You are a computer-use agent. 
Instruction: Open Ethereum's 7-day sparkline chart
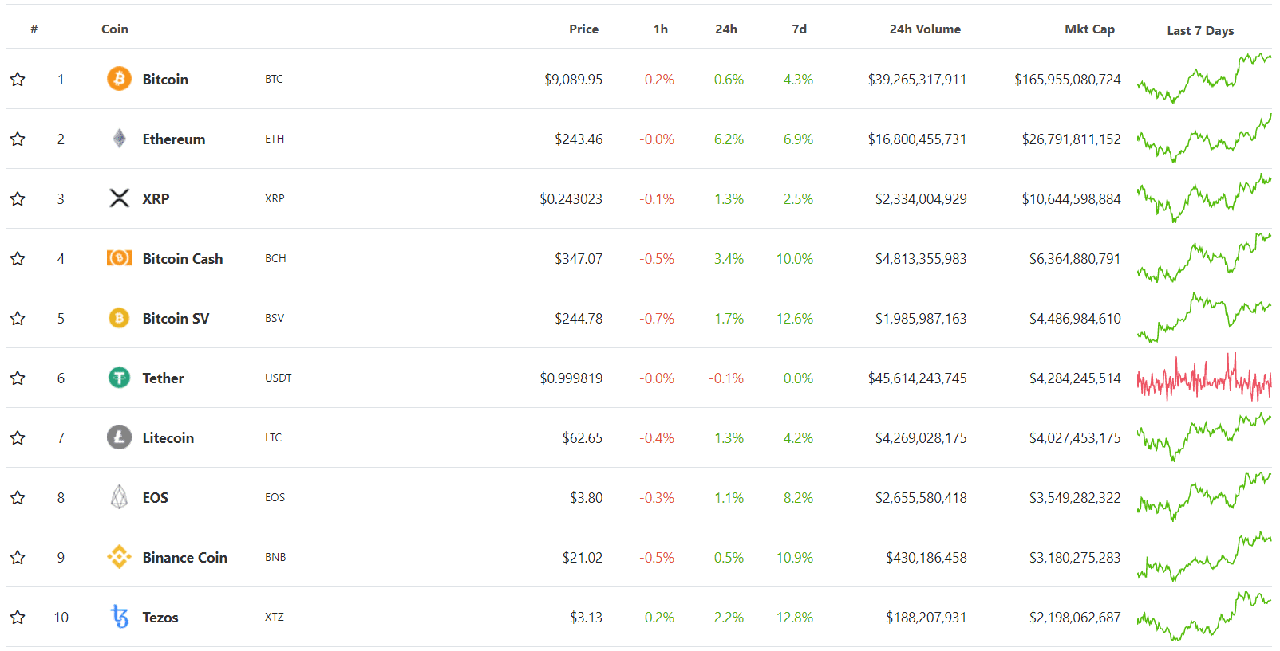(1204, 138)
